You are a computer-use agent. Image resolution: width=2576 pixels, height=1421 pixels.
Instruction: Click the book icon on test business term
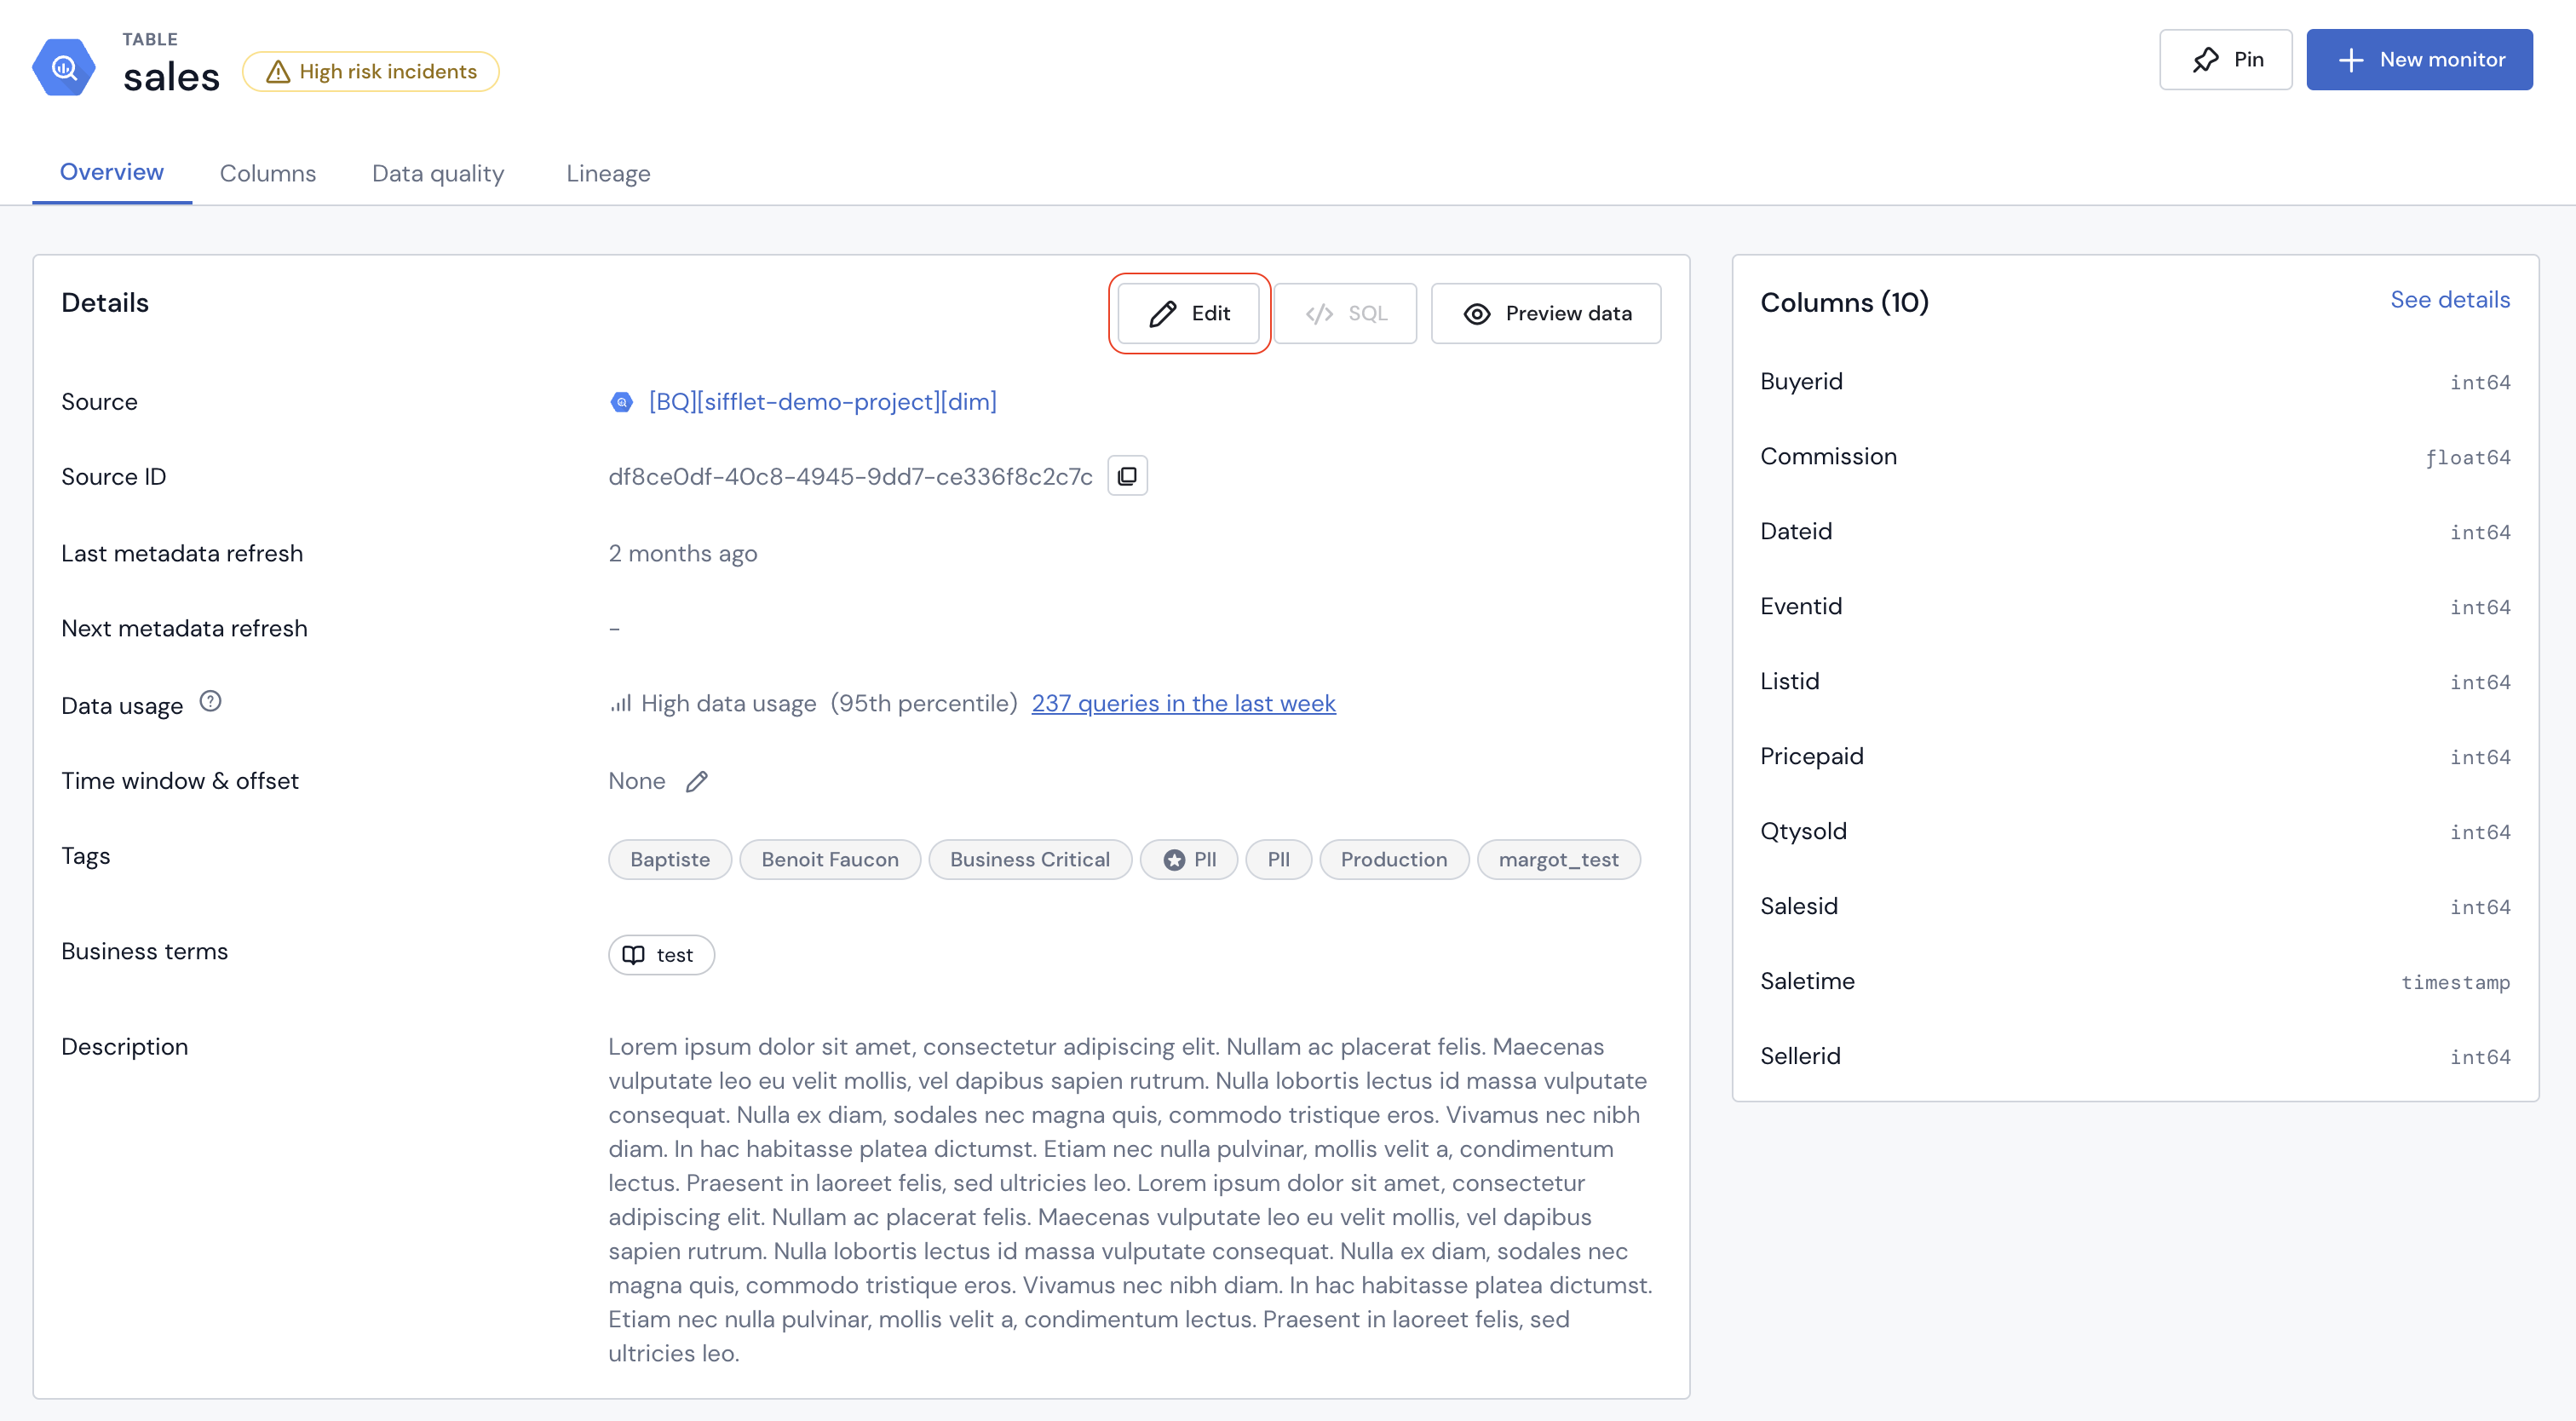[x=634, y=955]
